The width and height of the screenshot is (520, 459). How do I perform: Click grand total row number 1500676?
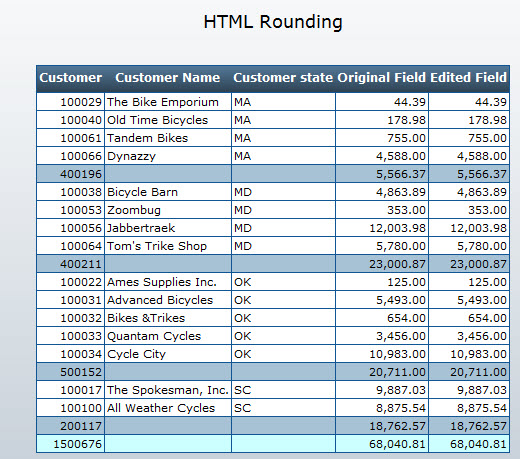71,444
